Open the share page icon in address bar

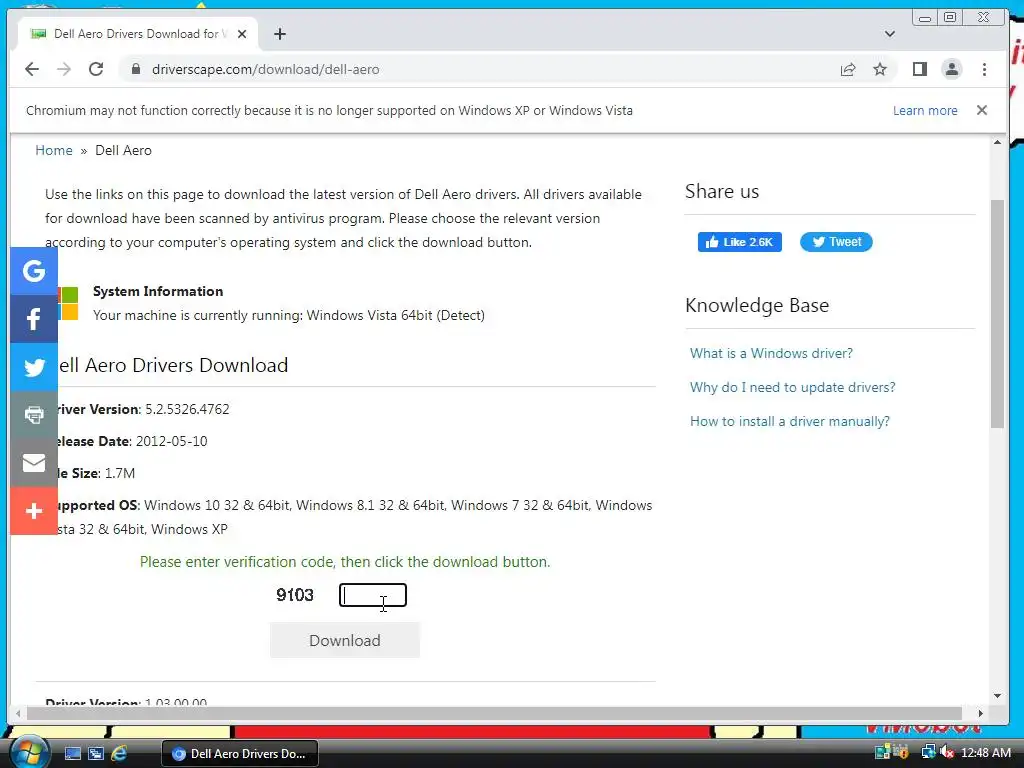click(x=848, y=69)
